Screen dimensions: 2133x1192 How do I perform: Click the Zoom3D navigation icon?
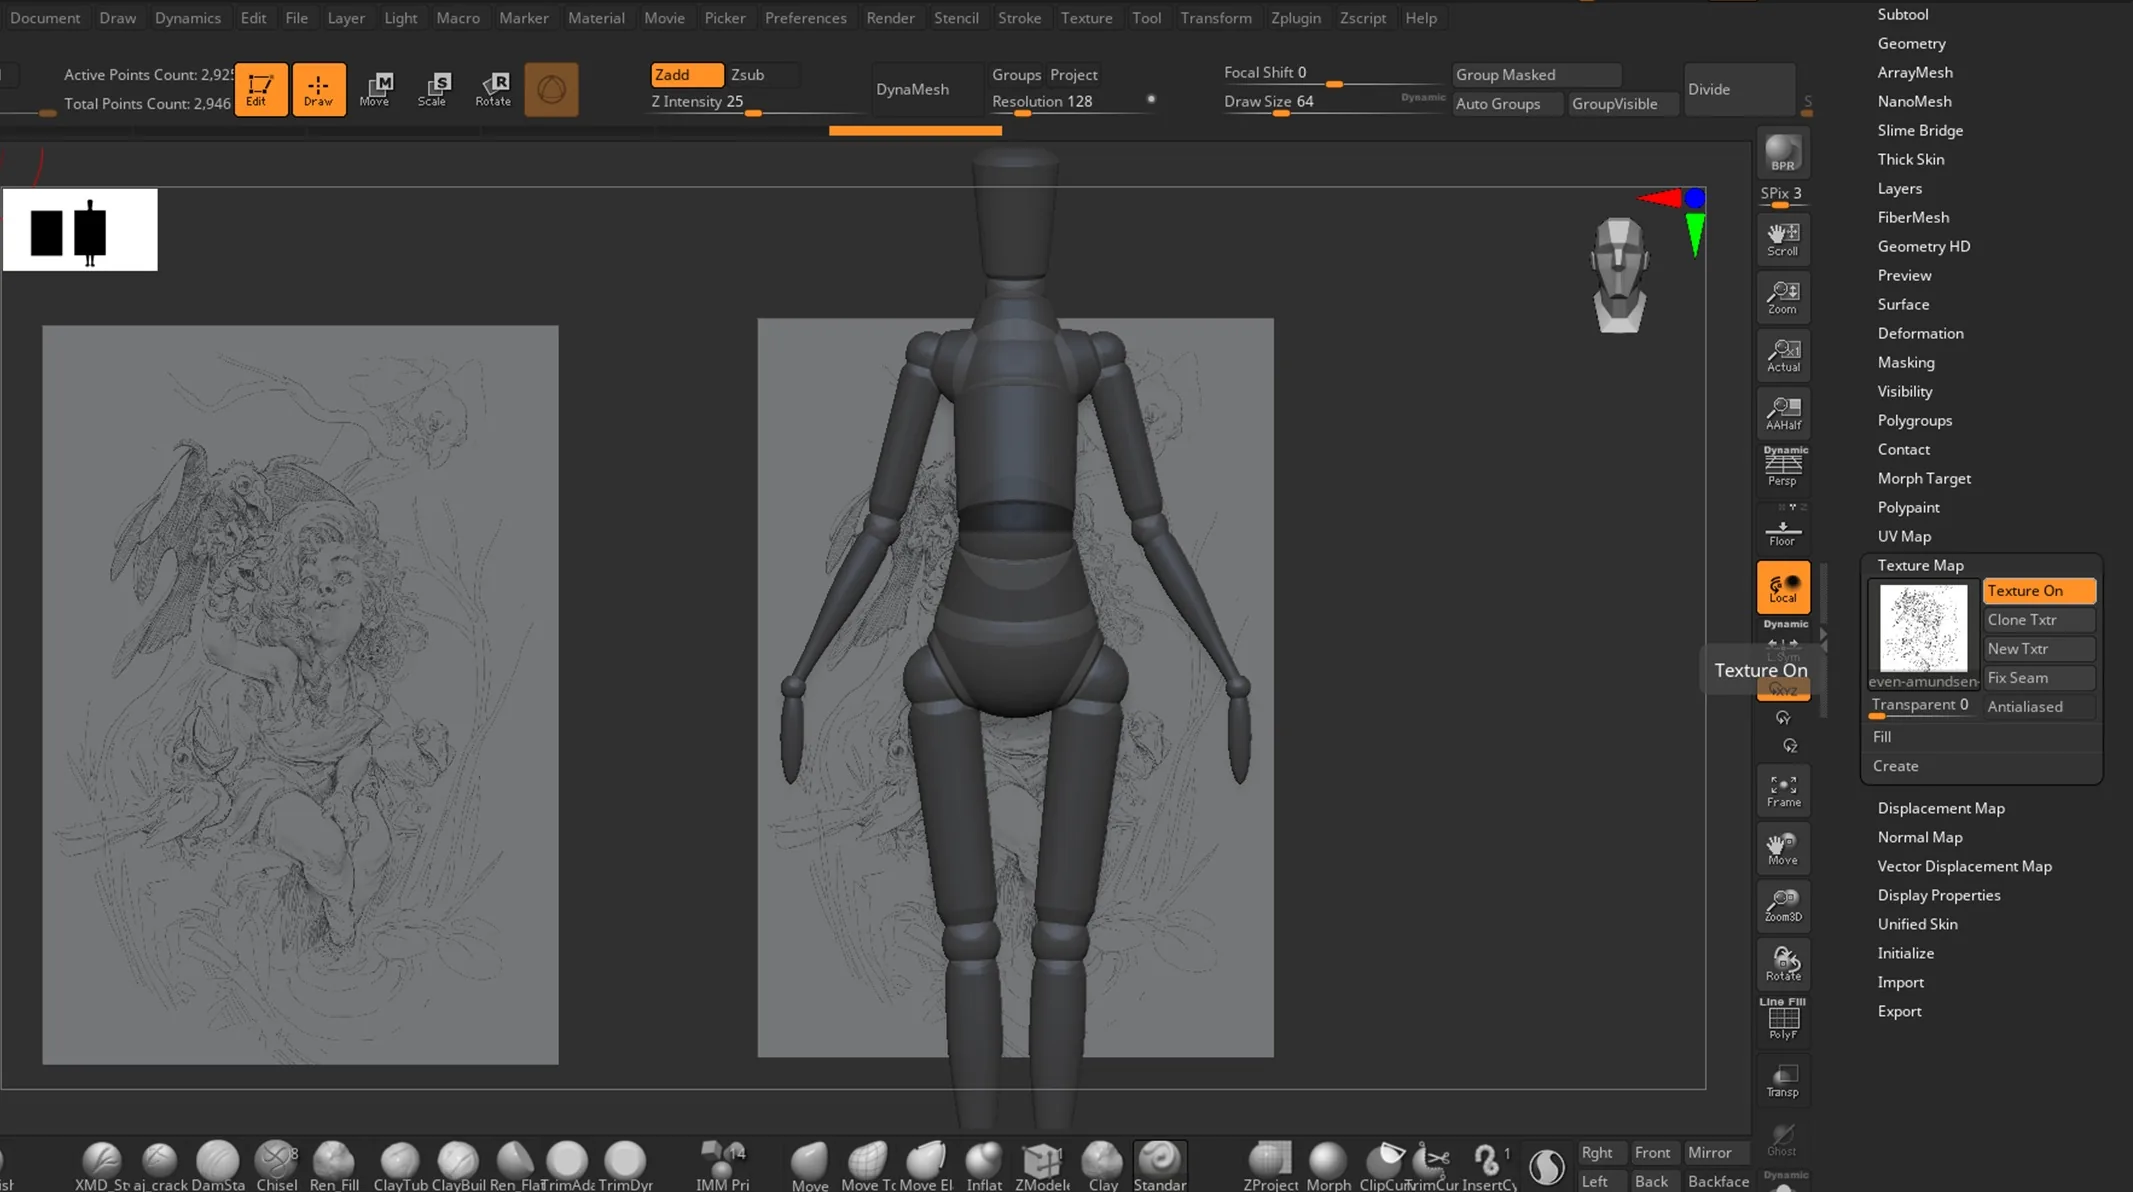coord(1783,905)
